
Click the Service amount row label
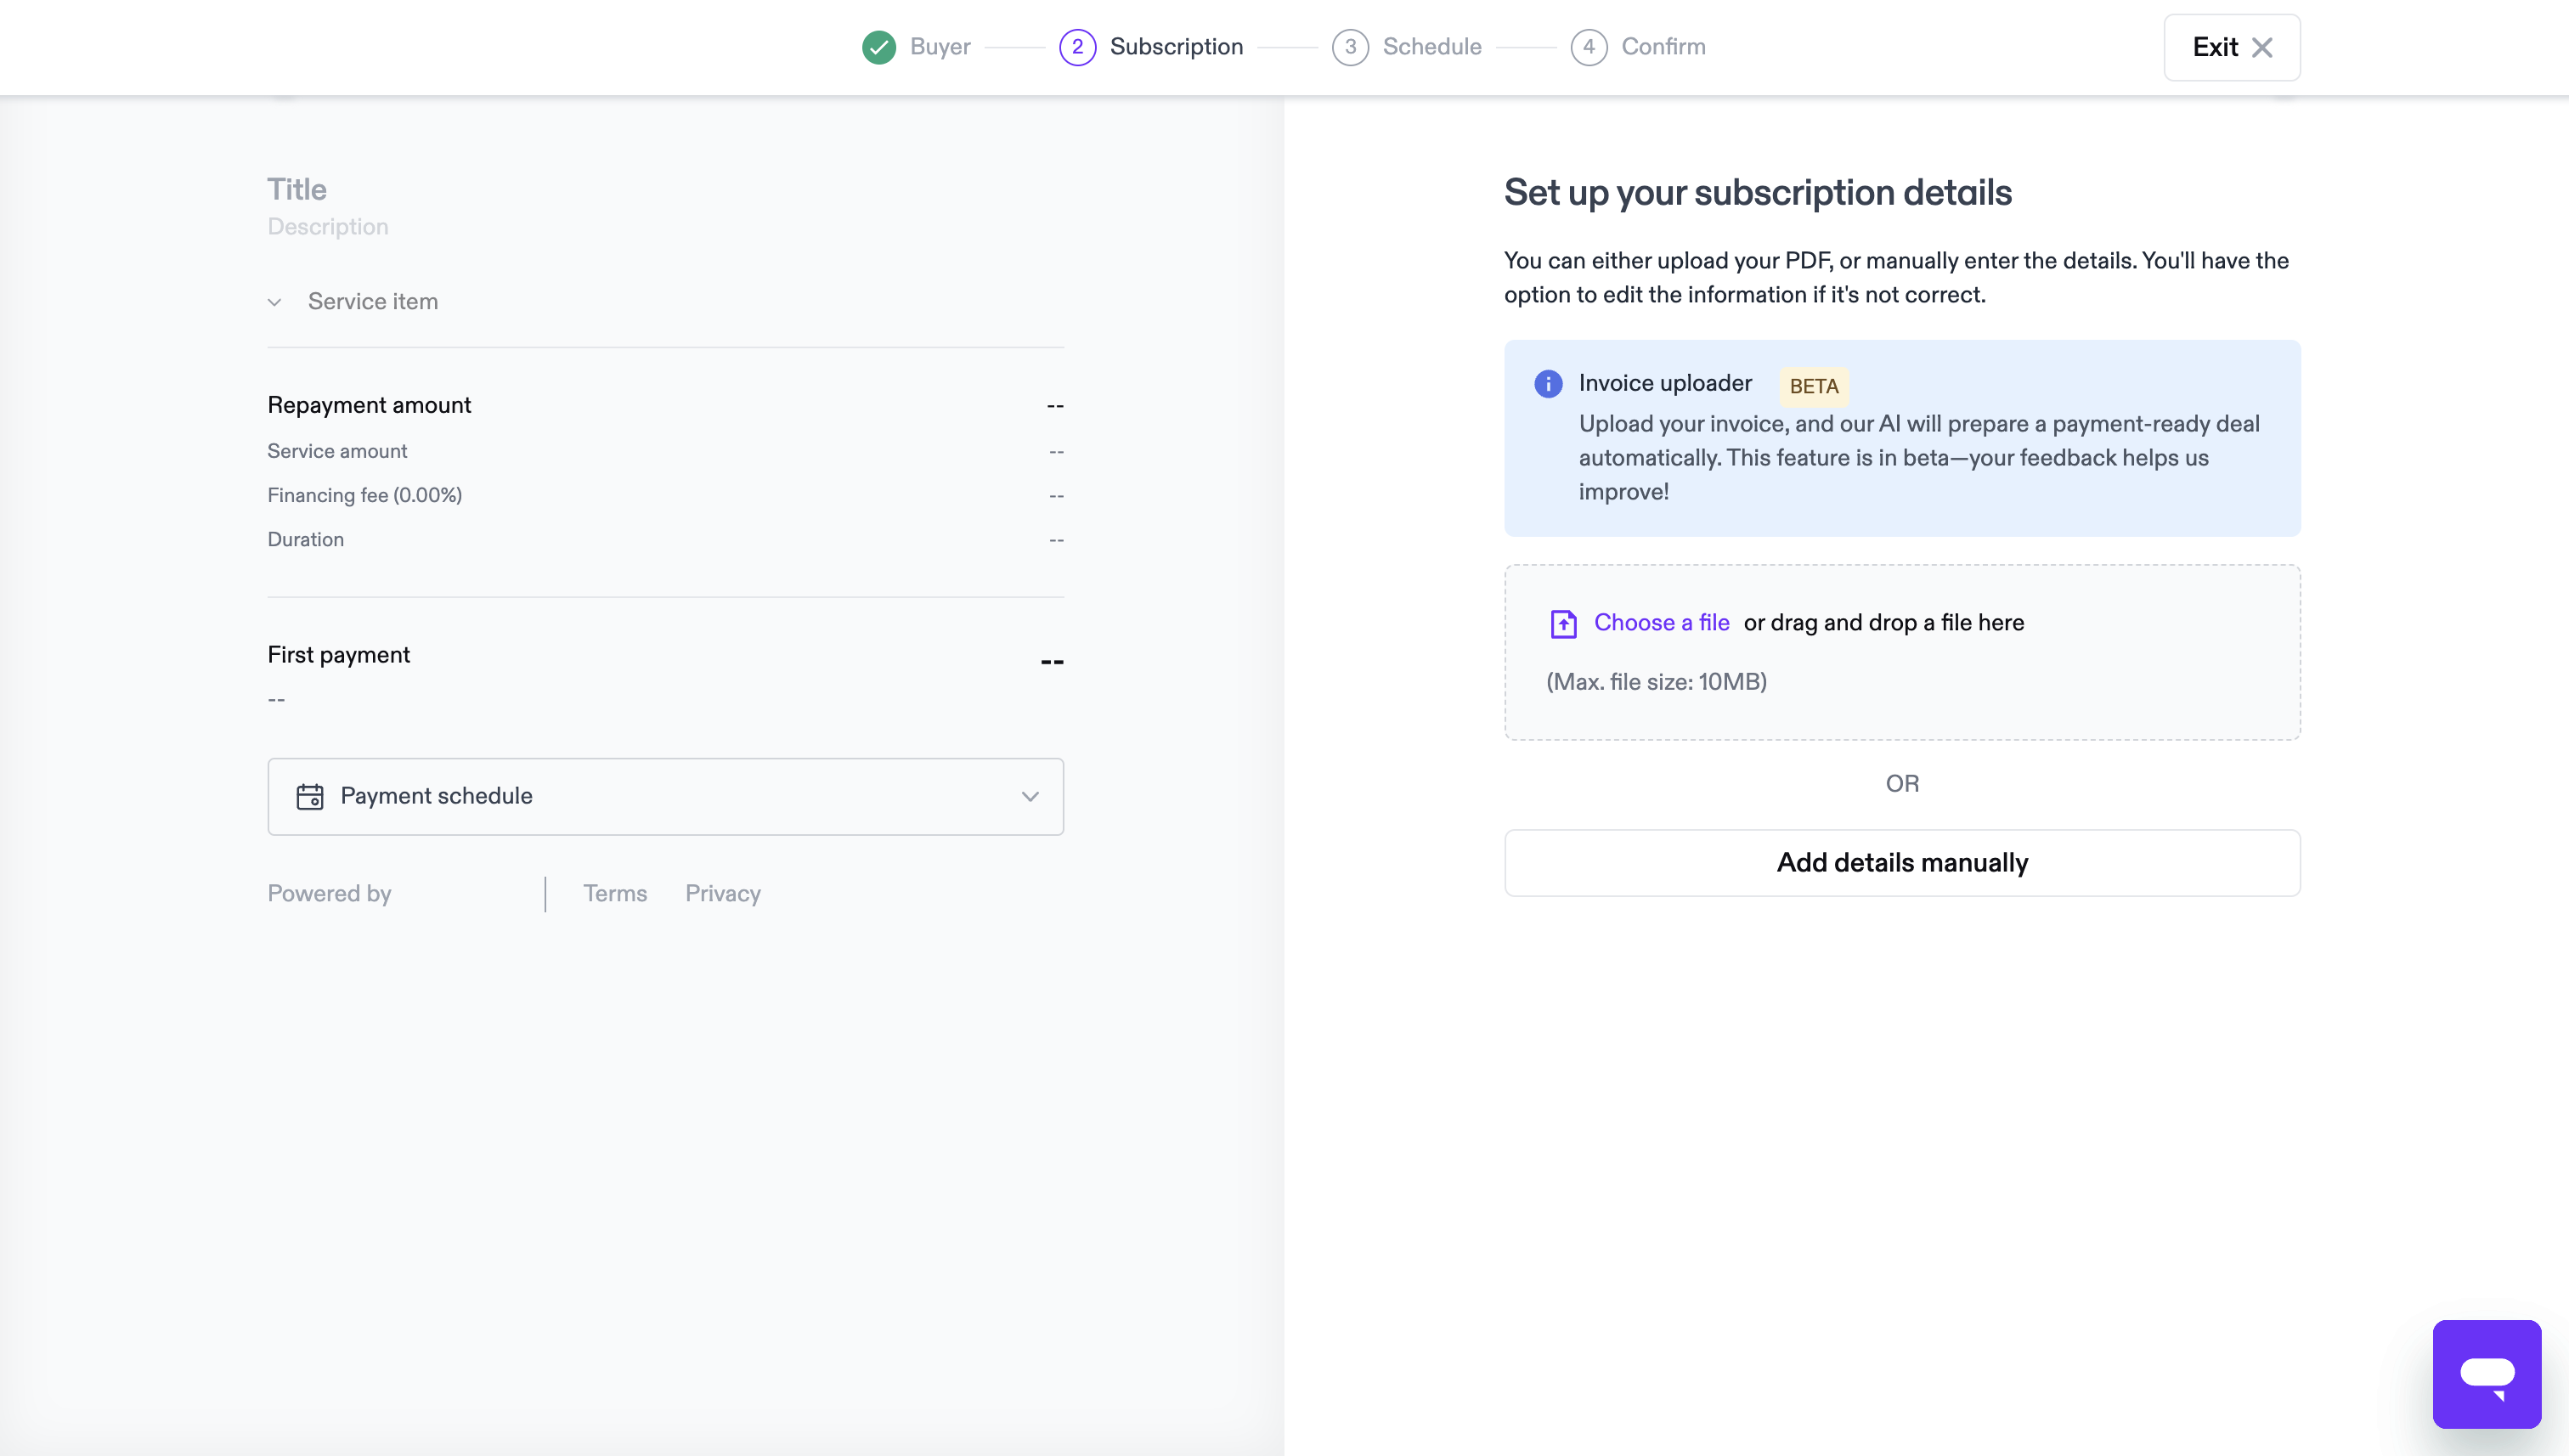pyautogui.click(x=337, y=451)
